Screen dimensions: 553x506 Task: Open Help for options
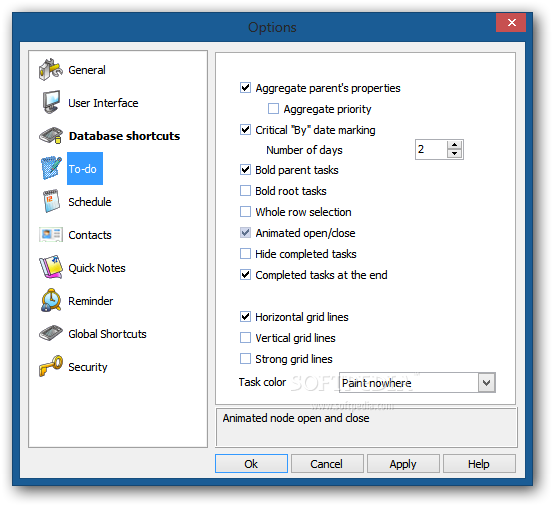point(479,463)
